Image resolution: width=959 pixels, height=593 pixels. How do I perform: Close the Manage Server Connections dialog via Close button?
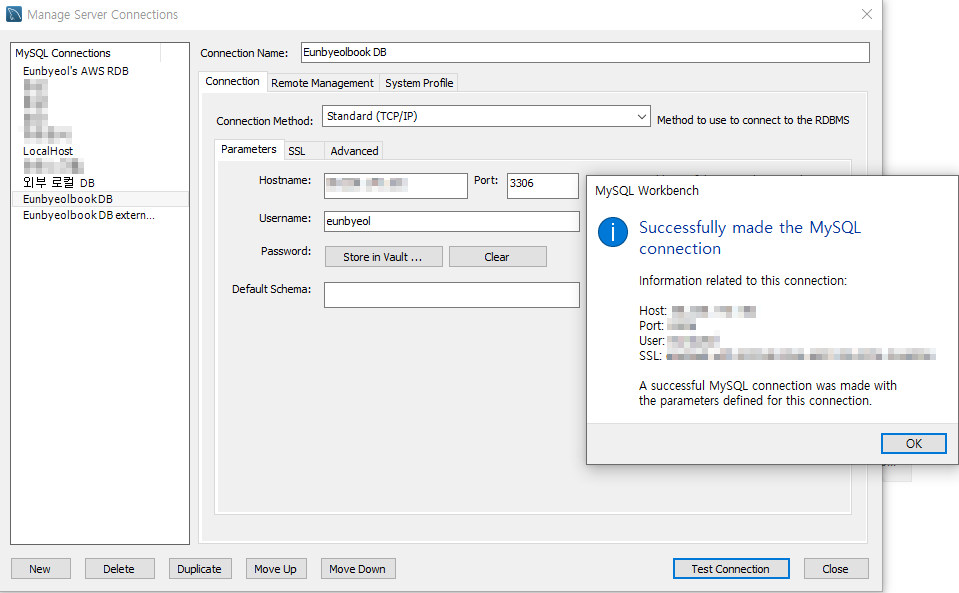(835, 569)
